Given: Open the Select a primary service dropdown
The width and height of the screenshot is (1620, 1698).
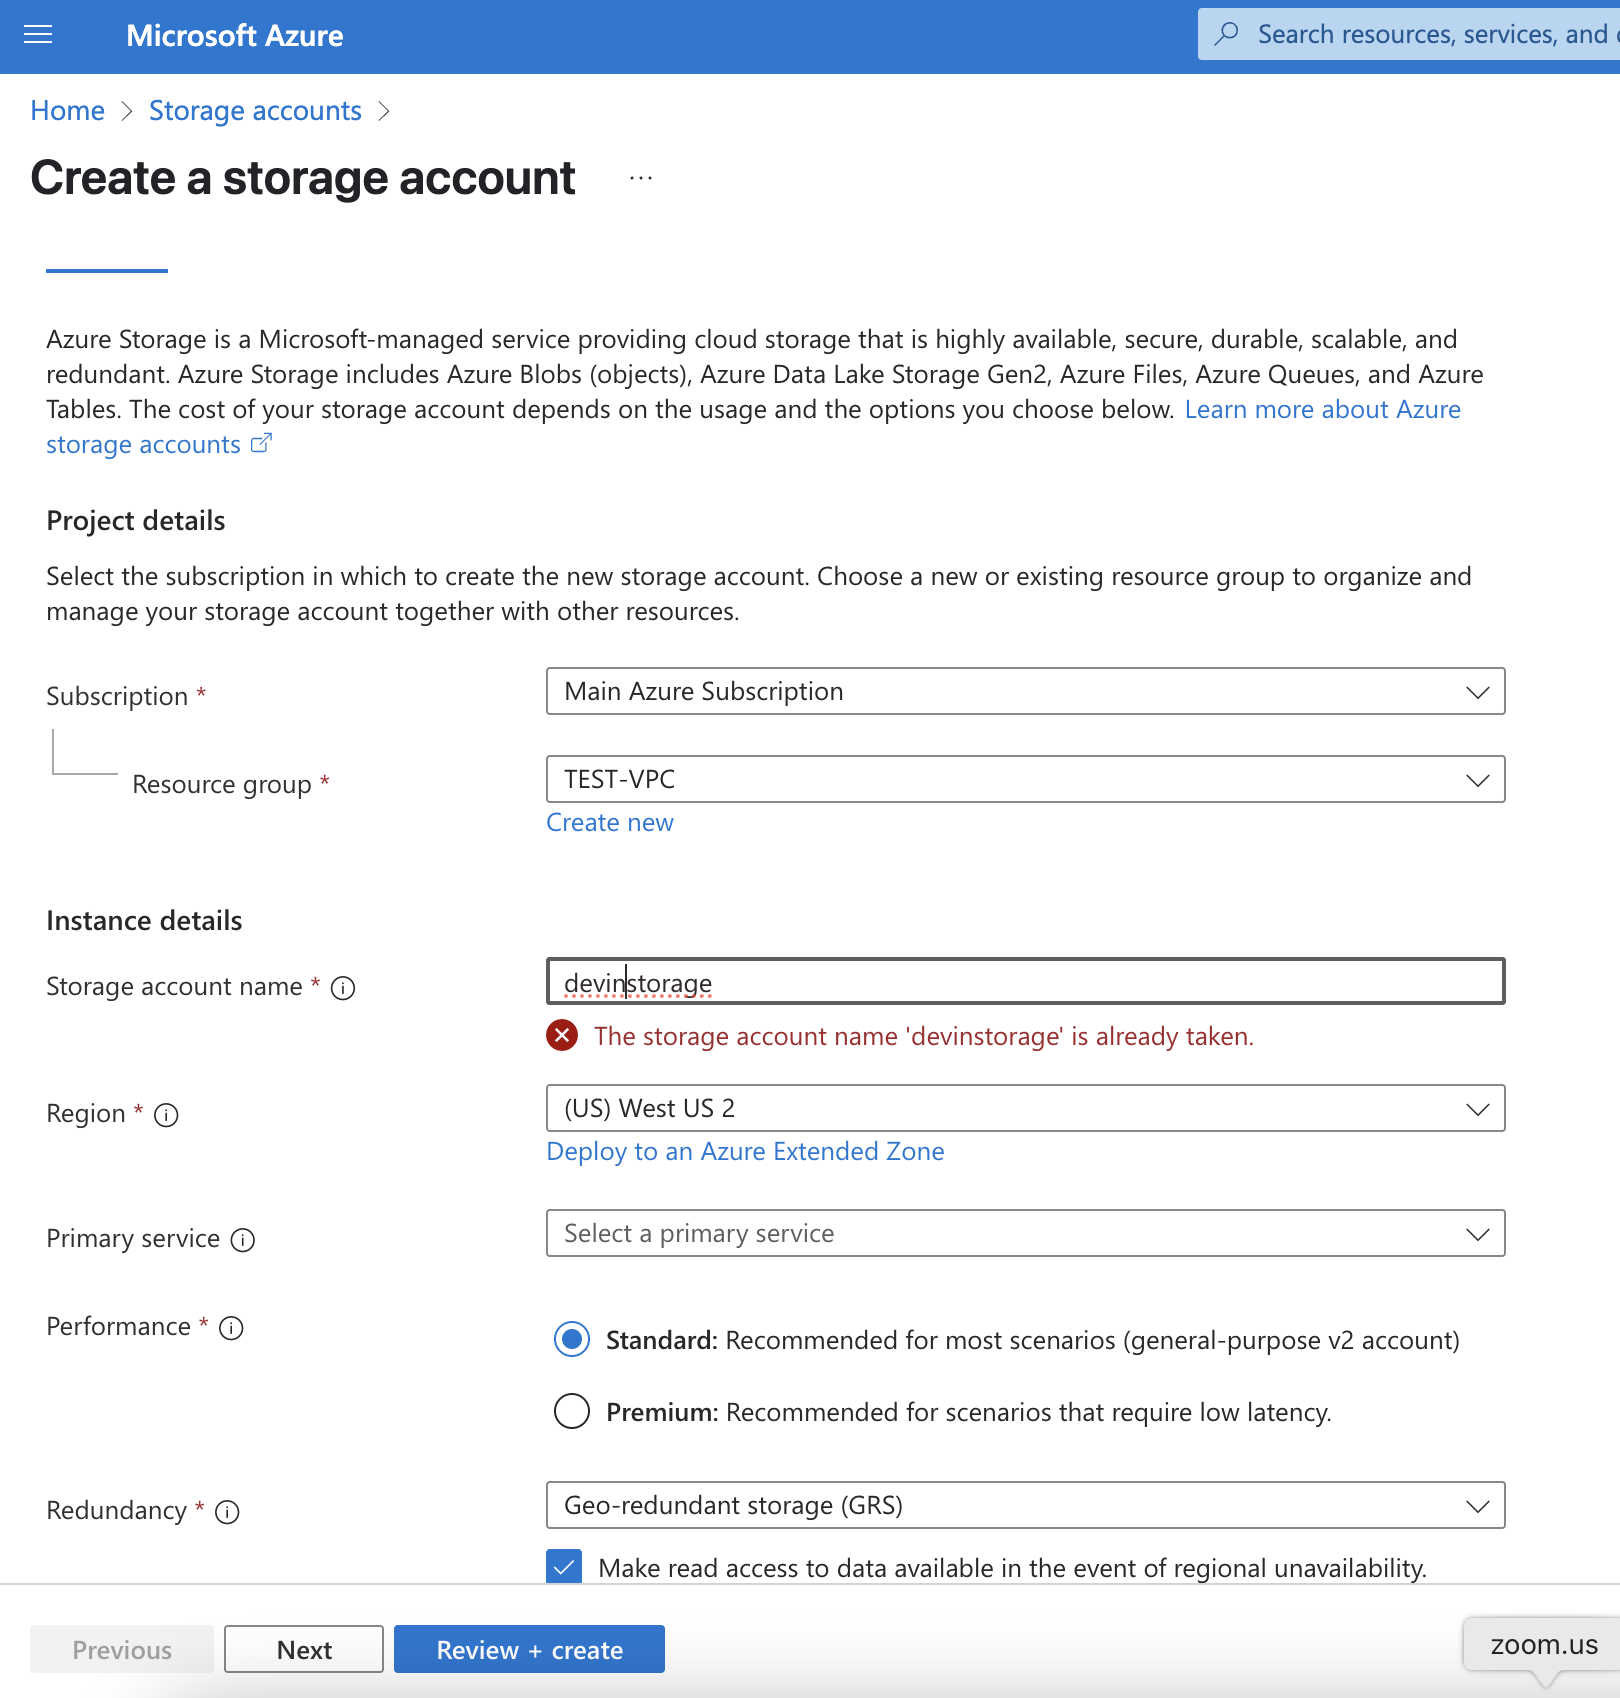Looking at the screenshot, I should pyautogui.click(x=1025, y=1233).
